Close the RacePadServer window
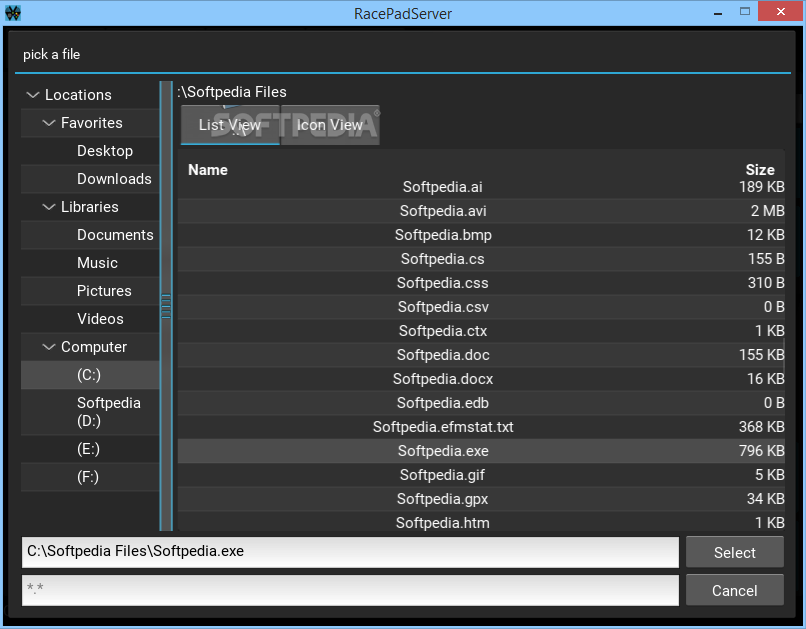 point(780,12)
